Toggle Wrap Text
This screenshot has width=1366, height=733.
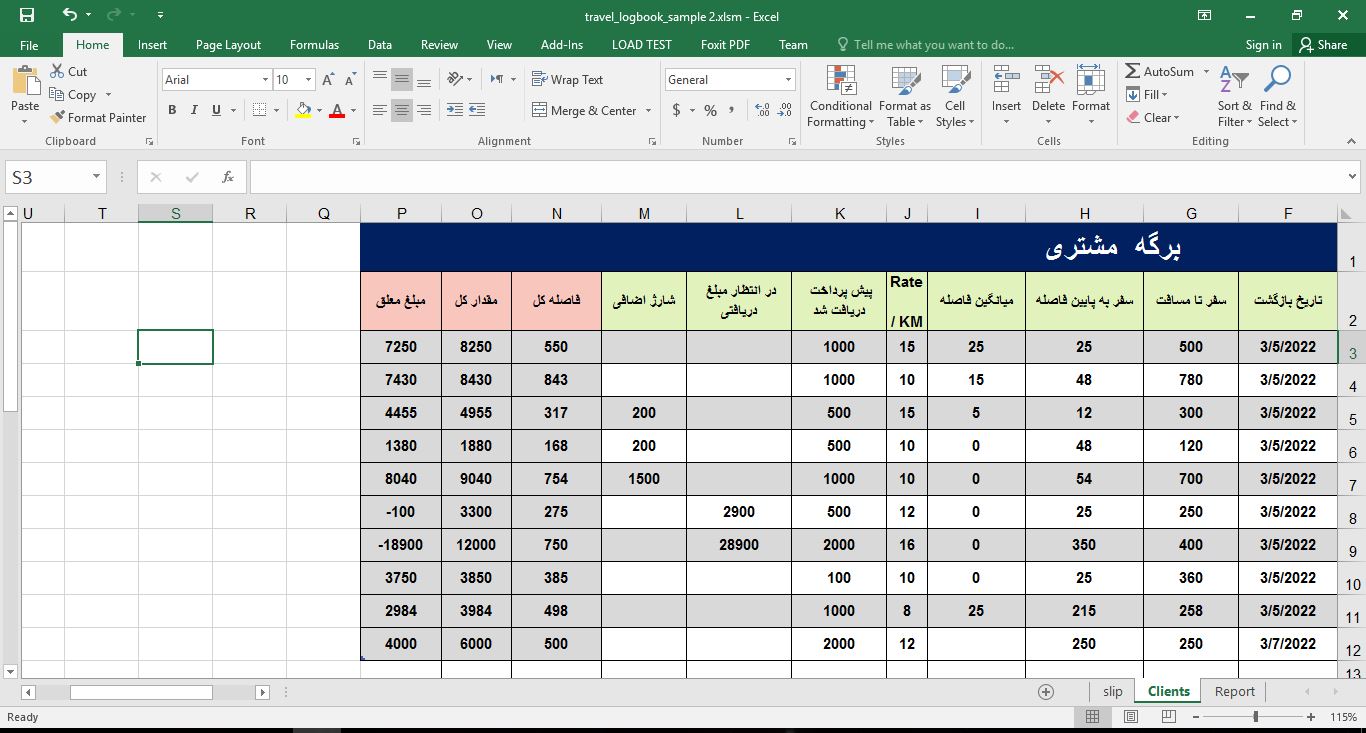[567, 80]
